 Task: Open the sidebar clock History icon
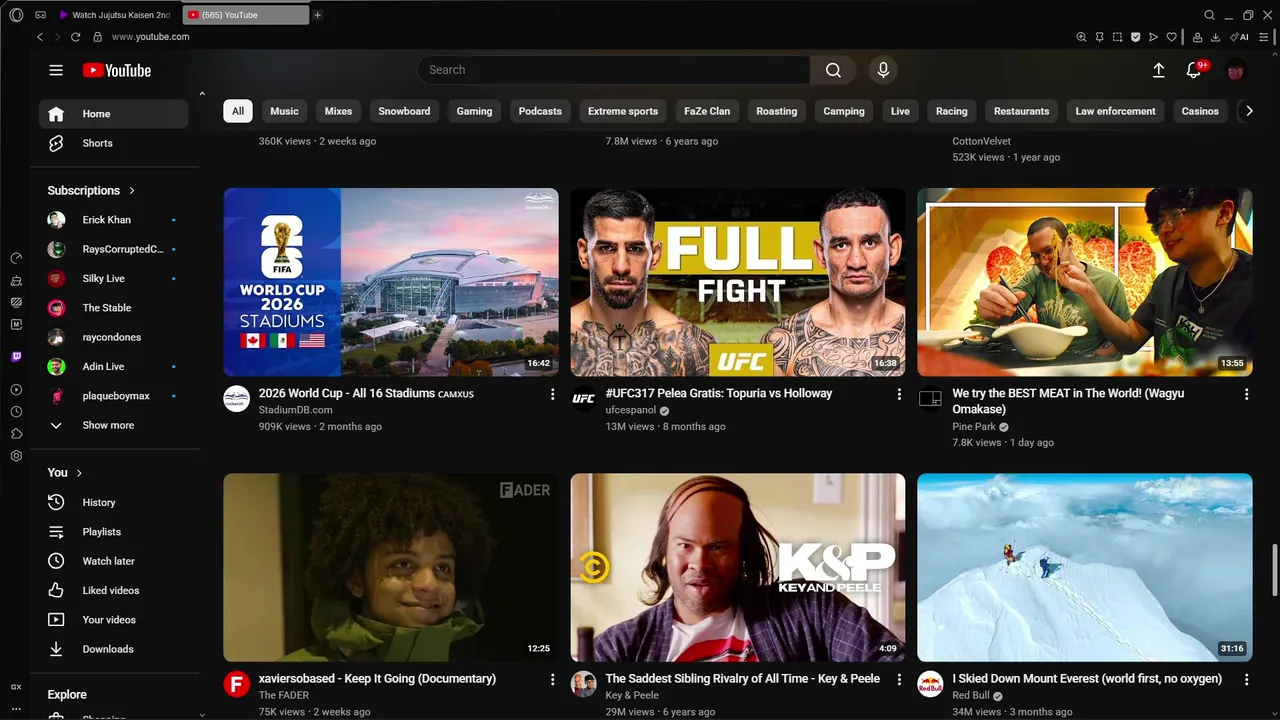click(16, 412)
